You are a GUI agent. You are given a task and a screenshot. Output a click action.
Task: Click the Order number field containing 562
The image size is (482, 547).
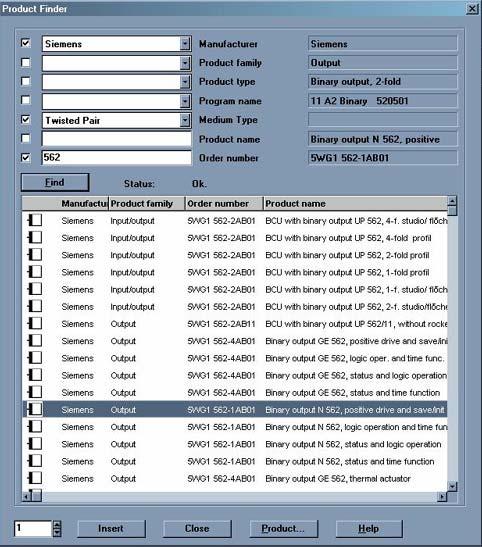(116, 158)
